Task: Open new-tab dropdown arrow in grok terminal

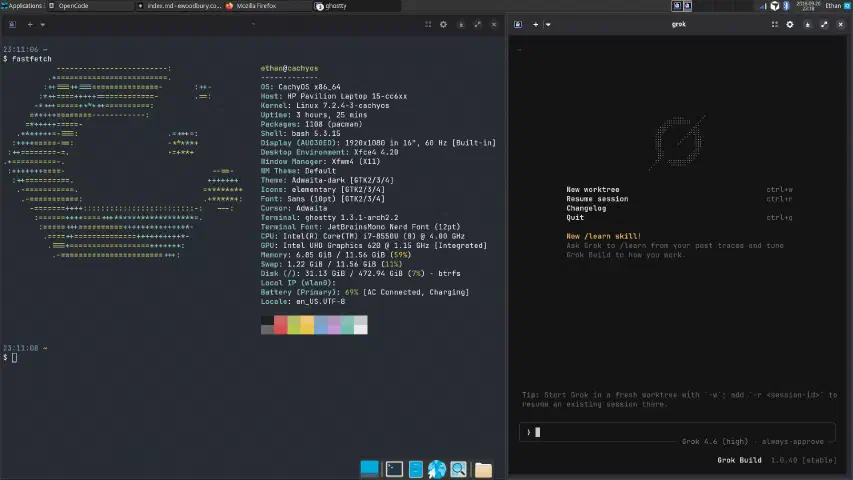Action: click(x=548, y=24)
